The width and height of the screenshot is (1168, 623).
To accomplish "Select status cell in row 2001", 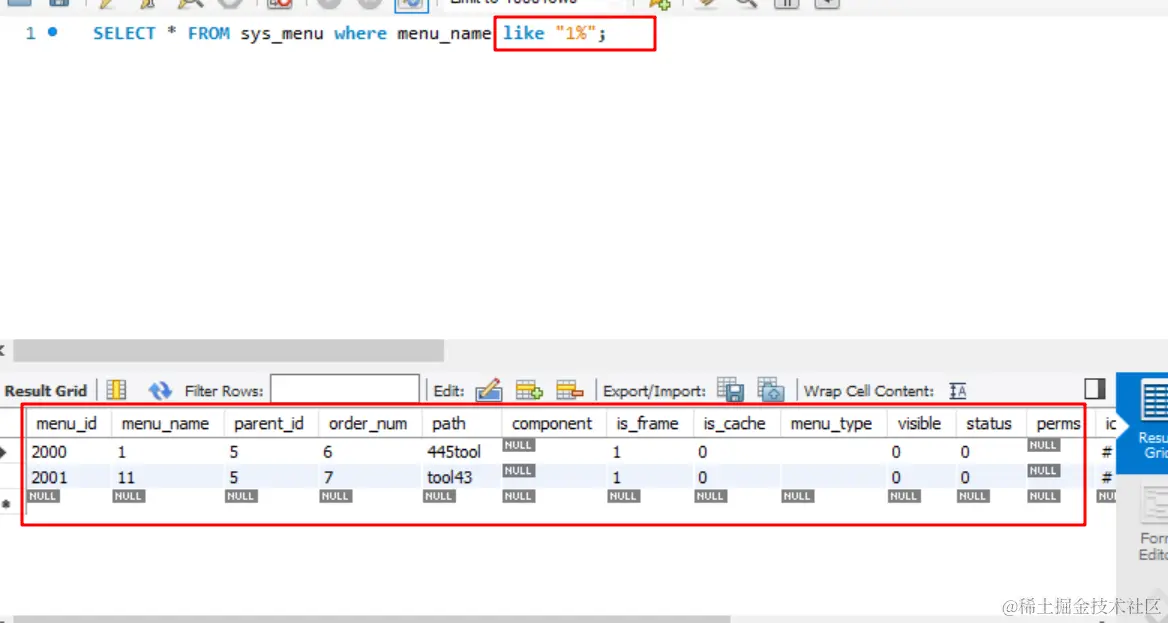I will point(991,477).
